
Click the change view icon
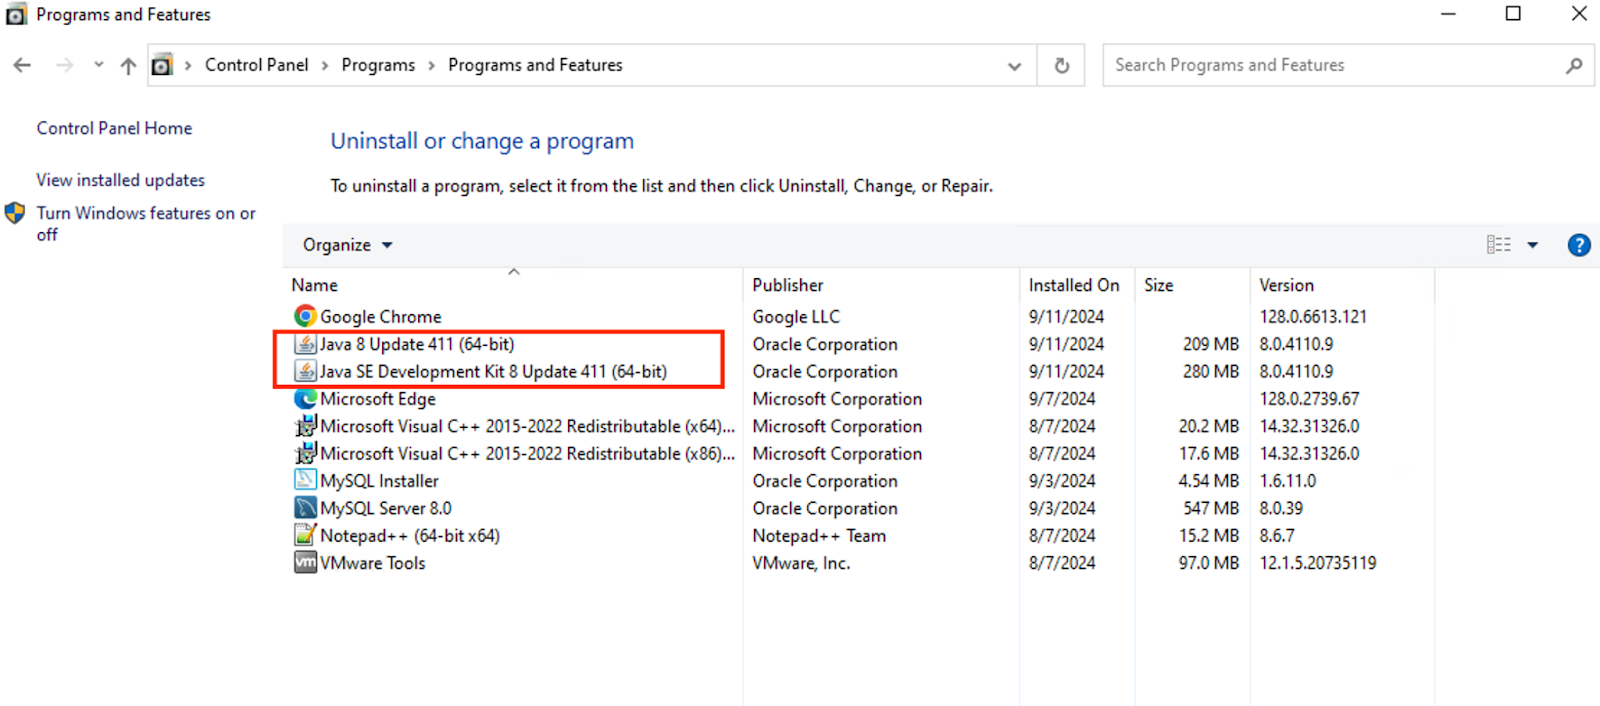click(1498, 245)
